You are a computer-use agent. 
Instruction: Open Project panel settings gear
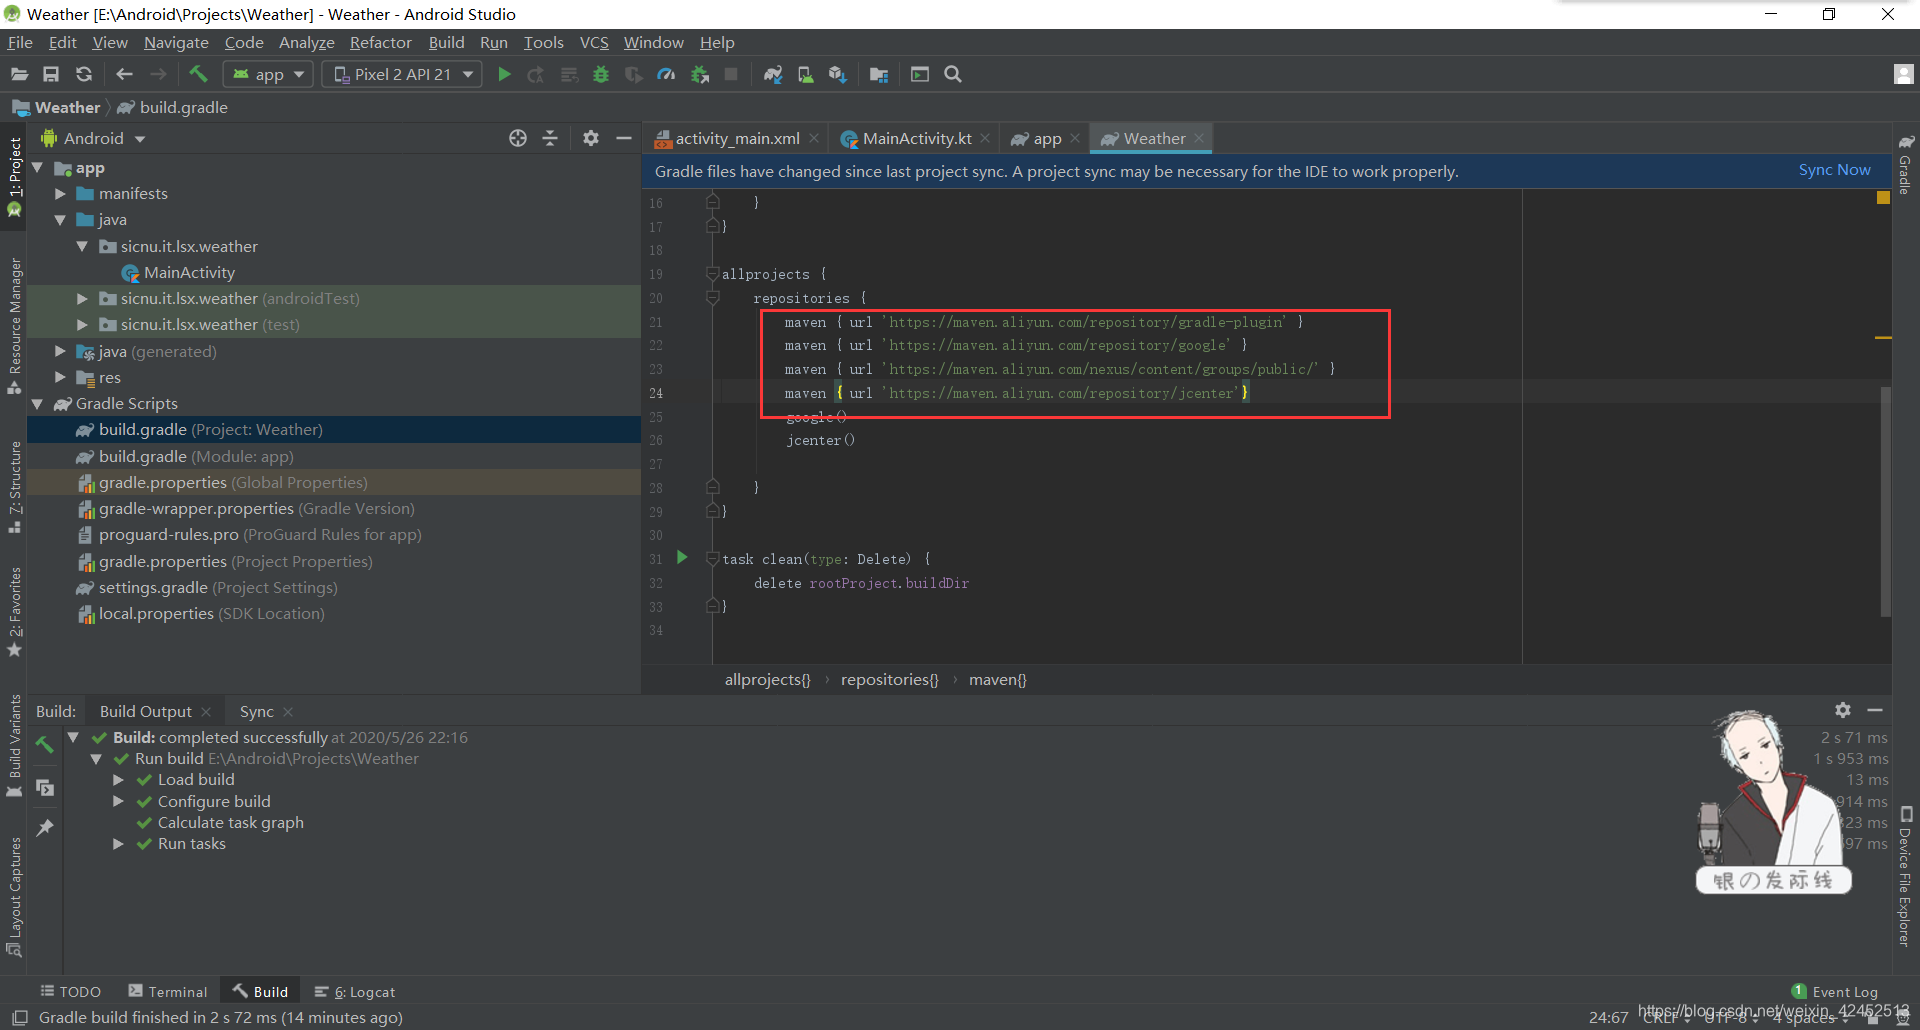point(590,138)
